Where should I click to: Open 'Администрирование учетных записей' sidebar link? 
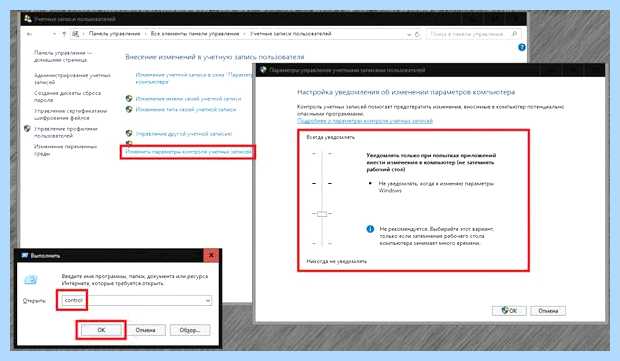(72, 79)
